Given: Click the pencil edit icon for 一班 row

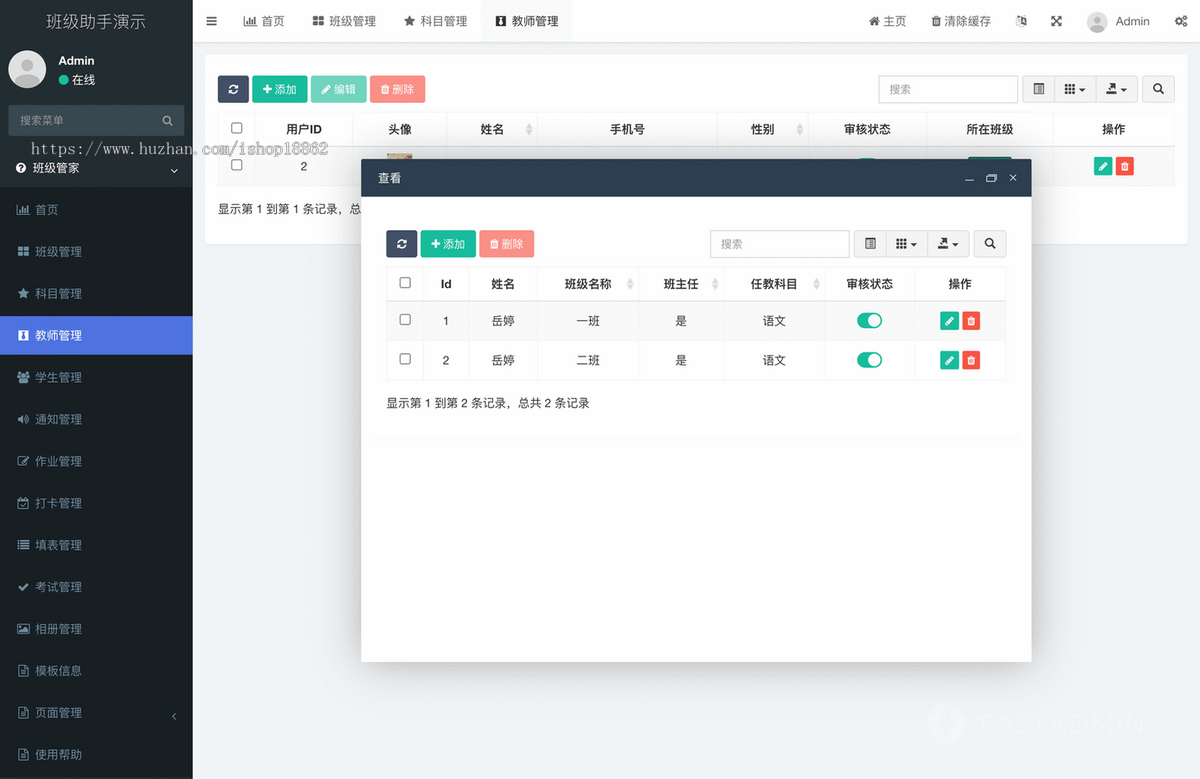Looking at the screenshot, I should (x=948, y=320).
